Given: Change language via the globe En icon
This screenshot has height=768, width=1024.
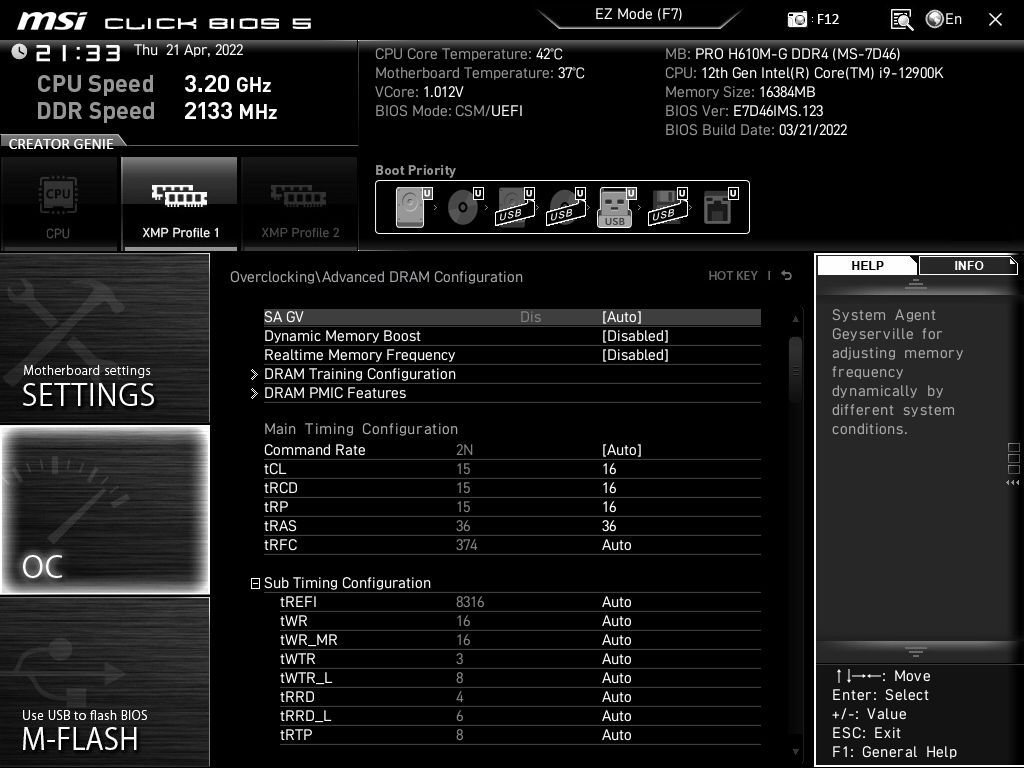Looking at the screenshot, I should click(944, 20).
